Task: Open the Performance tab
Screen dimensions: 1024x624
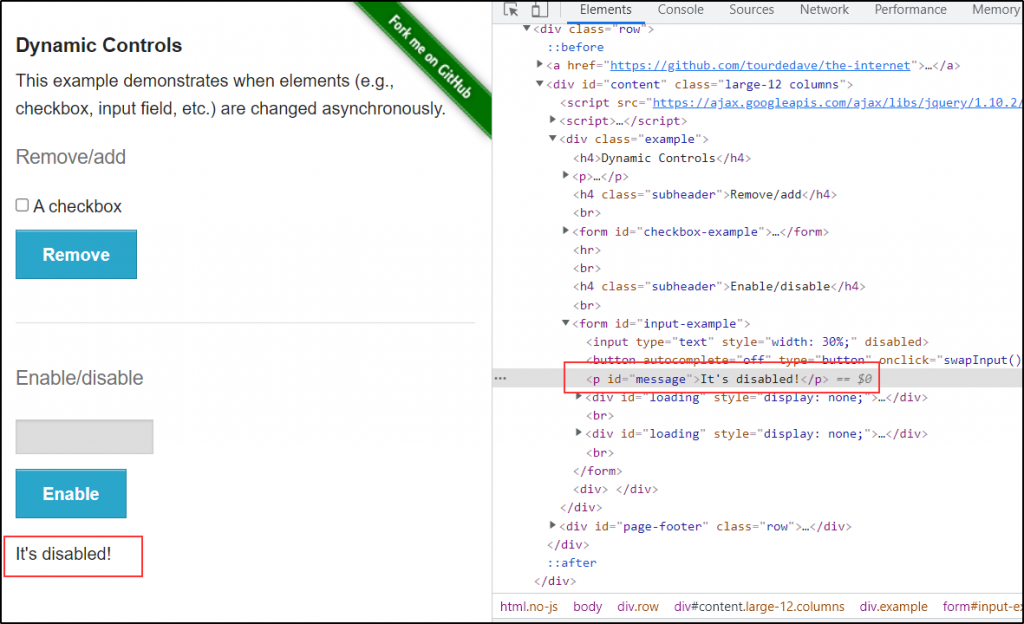Action: tap(910, 10)
